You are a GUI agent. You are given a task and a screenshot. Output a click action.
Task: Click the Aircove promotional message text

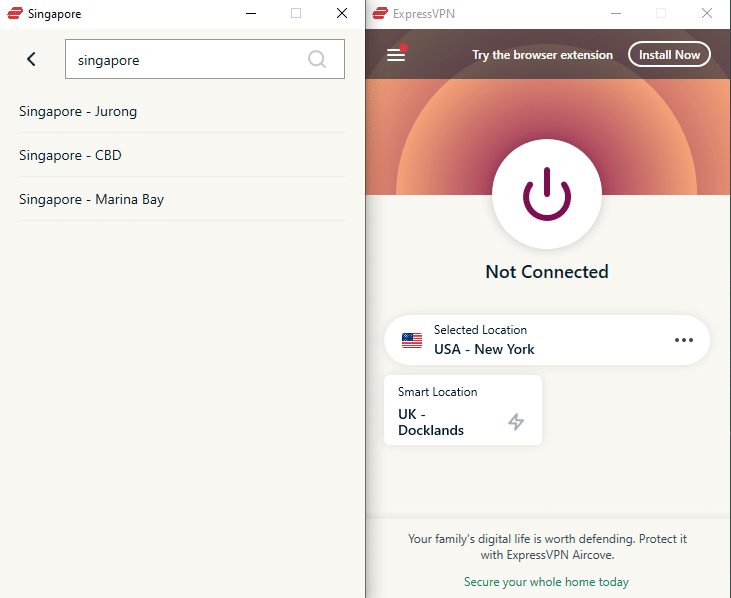tap(547, 547)
